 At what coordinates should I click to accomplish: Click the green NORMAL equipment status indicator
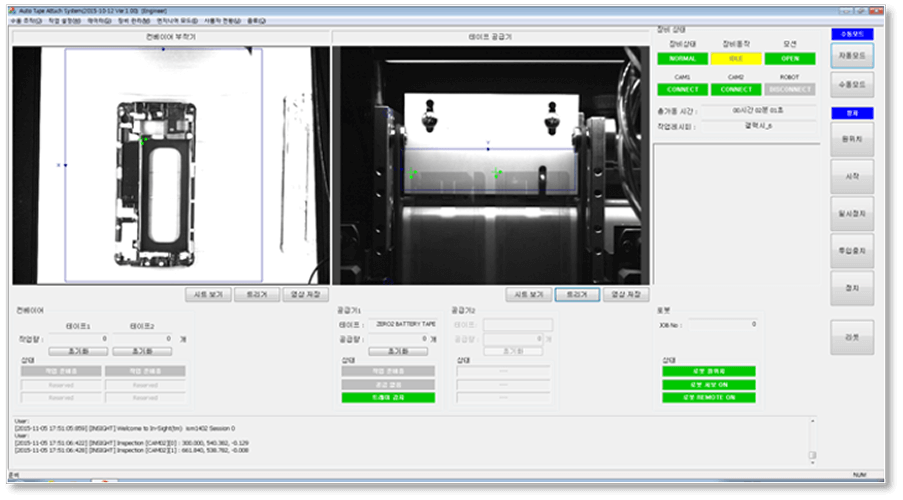[x=682, y=58]
